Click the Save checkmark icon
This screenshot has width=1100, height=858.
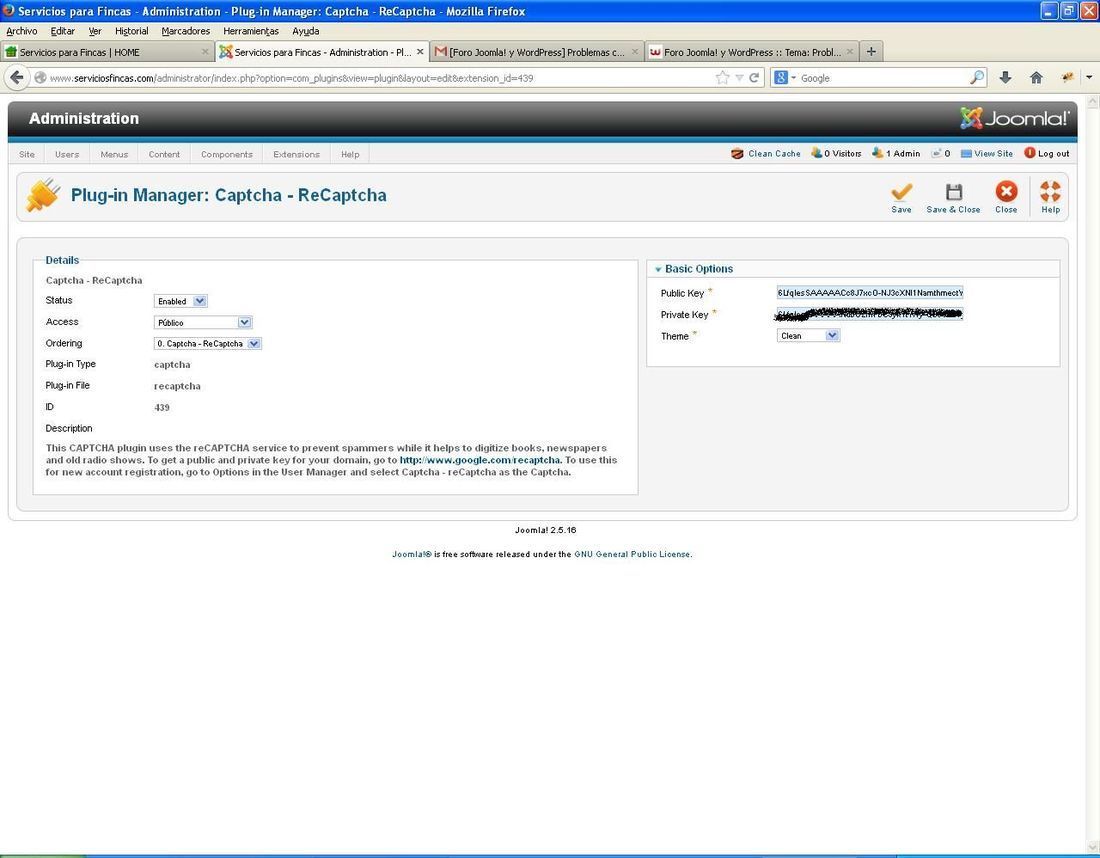point(901,192)
